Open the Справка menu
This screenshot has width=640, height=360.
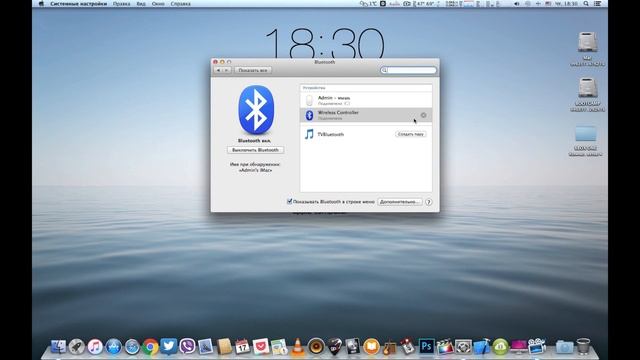[180, 4]
